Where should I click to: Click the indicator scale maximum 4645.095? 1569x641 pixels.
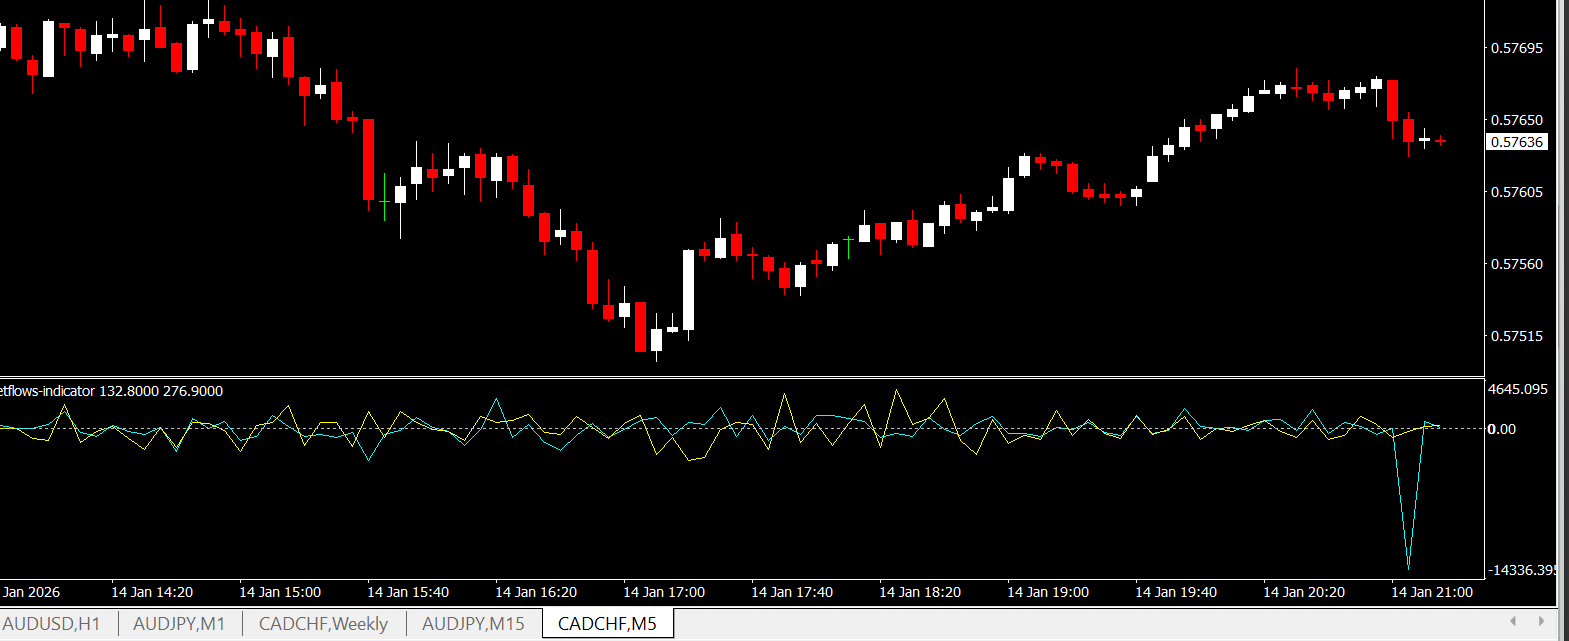pyautogui.click(x=1517, y=389)
